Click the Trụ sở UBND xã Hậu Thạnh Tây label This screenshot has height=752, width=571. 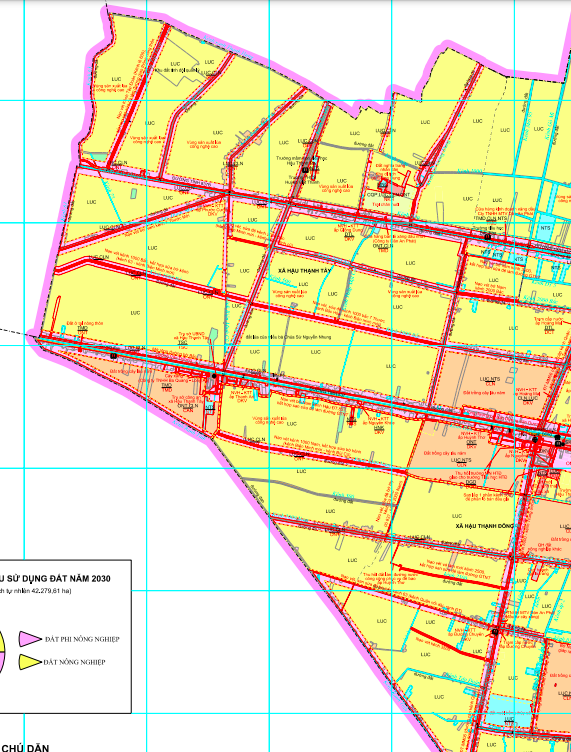pyautogui.click(x=192, y=335)
